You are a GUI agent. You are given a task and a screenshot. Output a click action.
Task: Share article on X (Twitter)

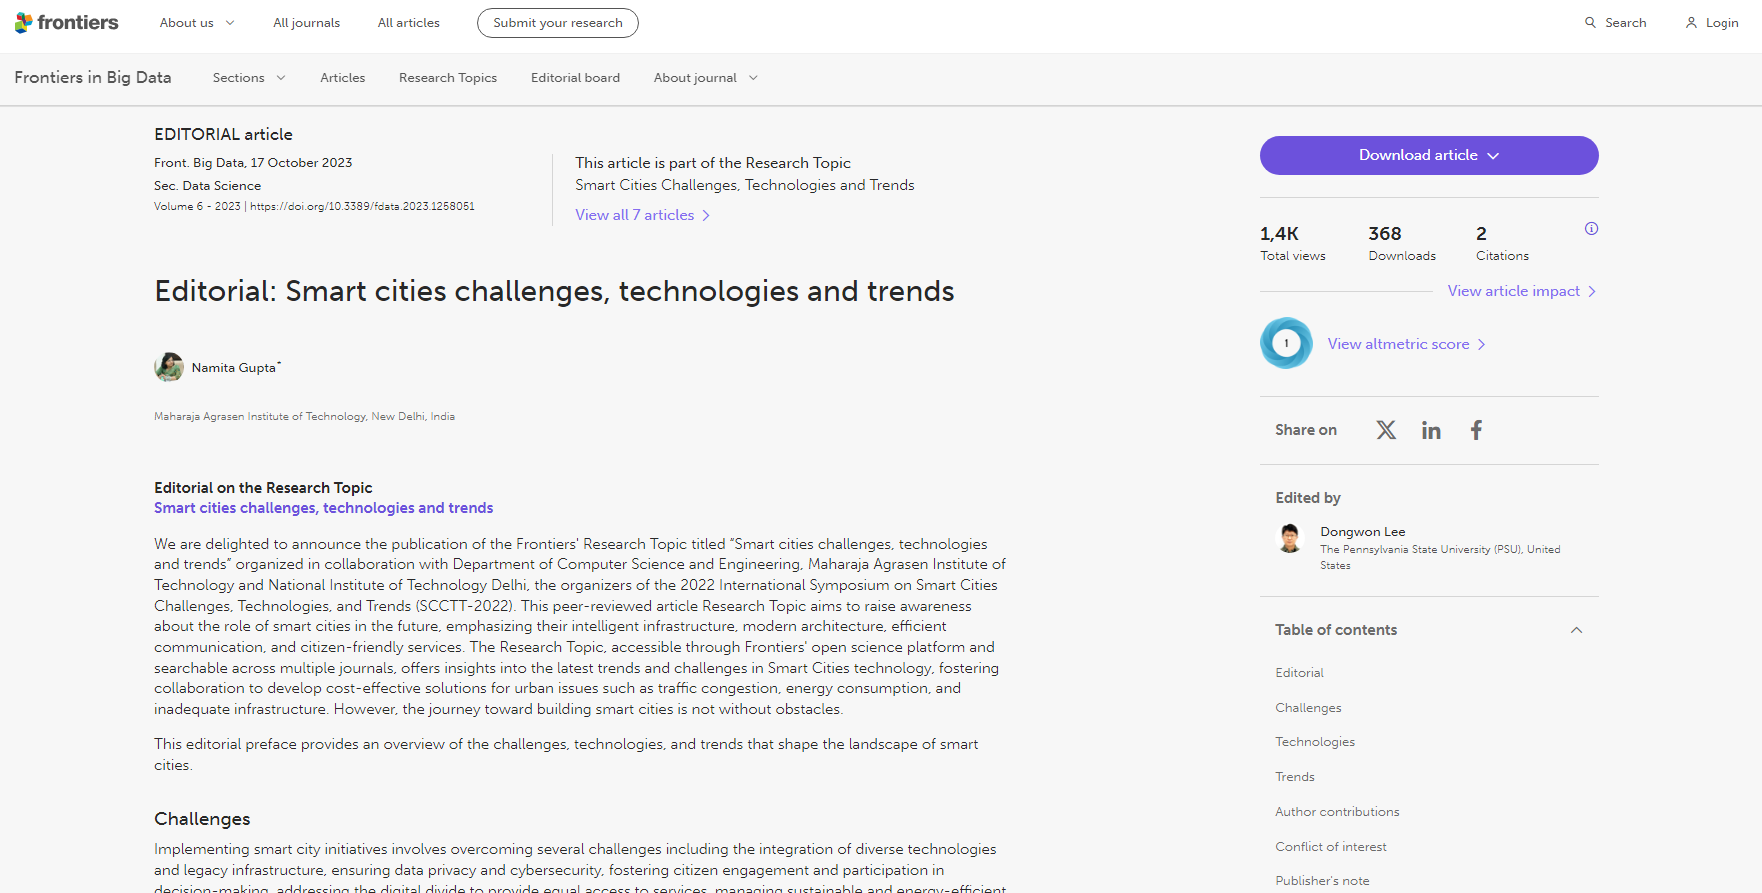(1386, 430)
